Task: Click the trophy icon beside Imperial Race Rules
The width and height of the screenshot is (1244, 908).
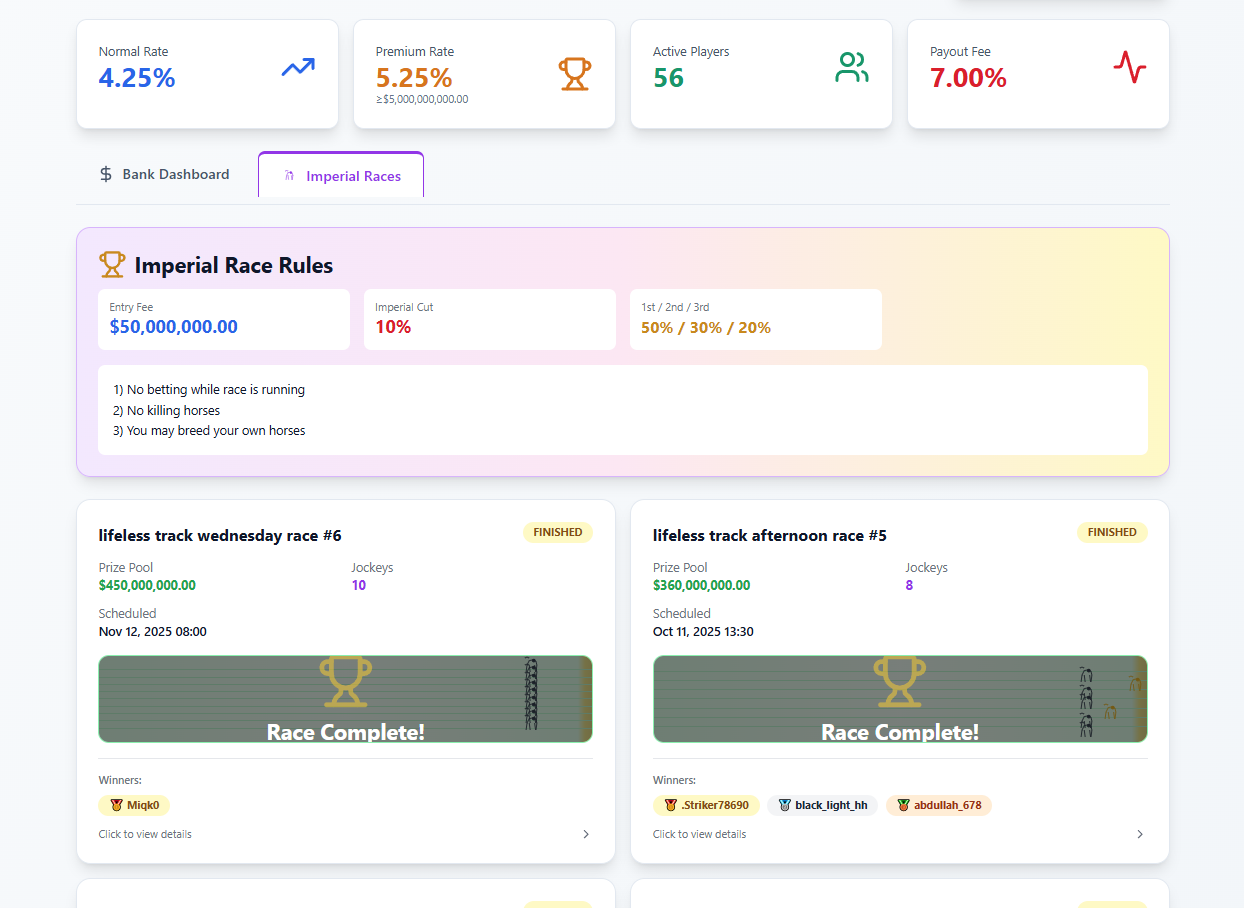Action: pos(112,265)
